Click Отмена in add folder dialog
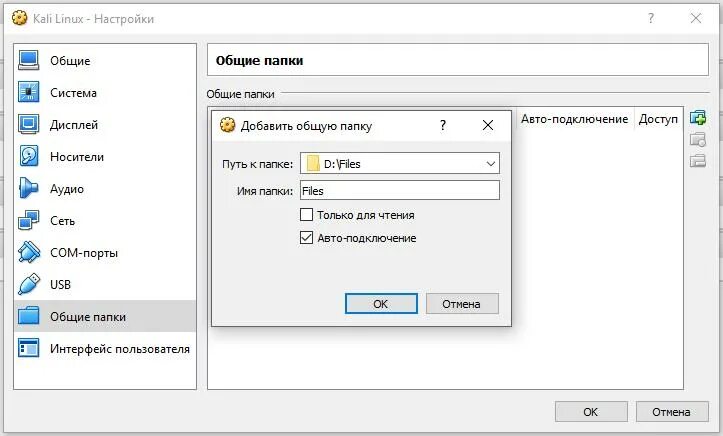Viewport: 723px width, 436px height. pyautogui.click(x=462, y=304)
